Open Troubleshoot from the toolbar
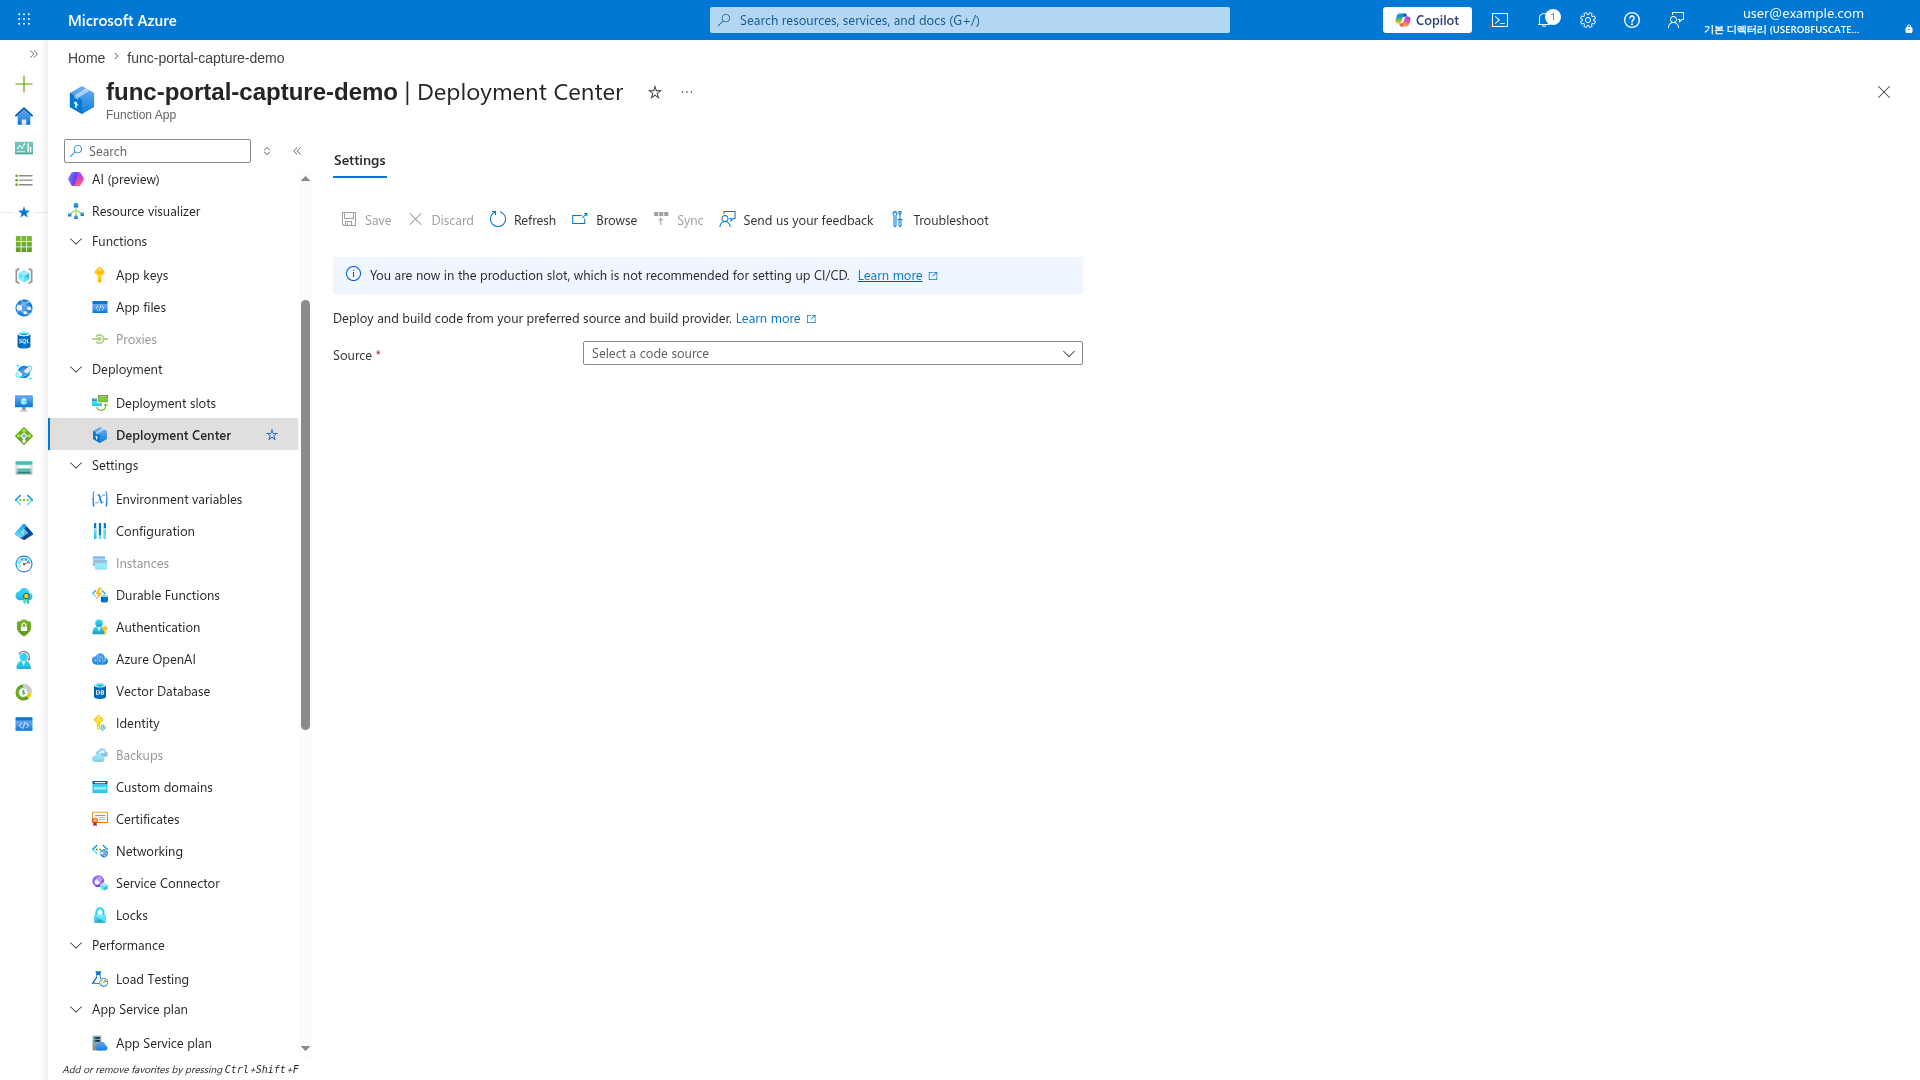 [x=939, y=220]
